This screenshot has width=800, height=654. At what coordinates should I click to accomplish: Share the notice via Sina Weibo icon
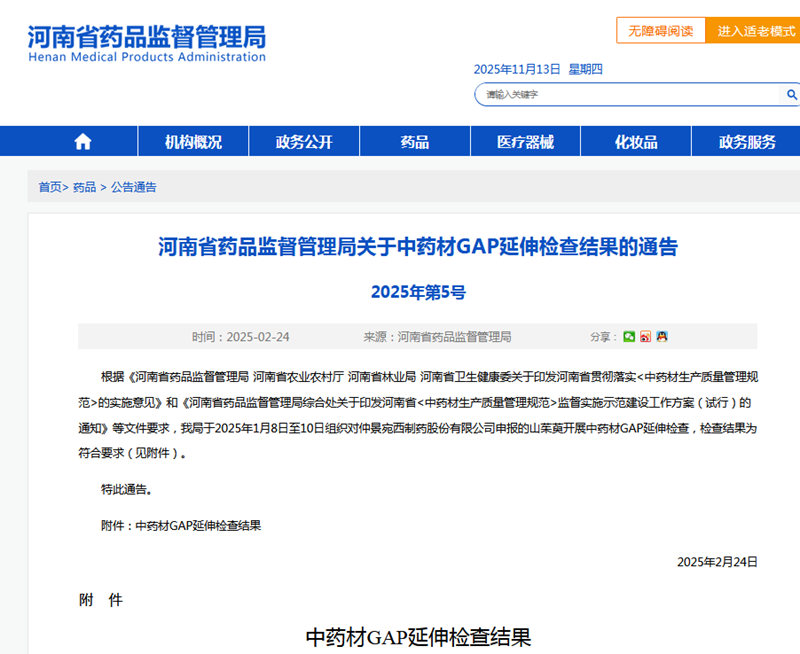(x=645, y=337)
